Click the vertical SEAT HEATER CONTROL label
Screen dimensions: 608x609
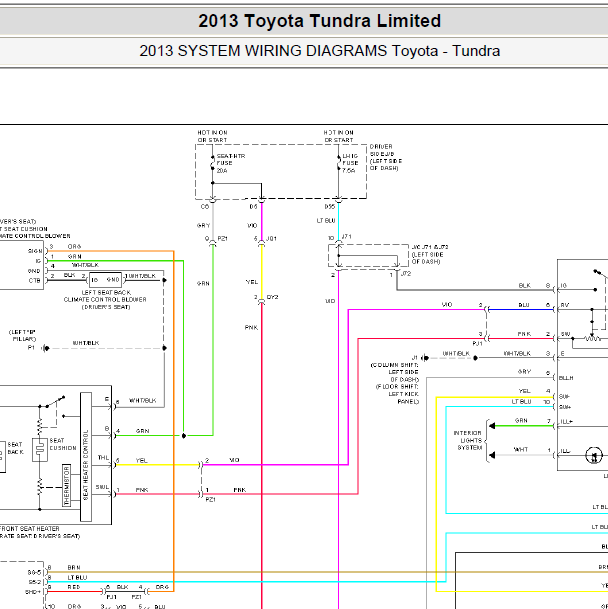(x=86, y=465)
